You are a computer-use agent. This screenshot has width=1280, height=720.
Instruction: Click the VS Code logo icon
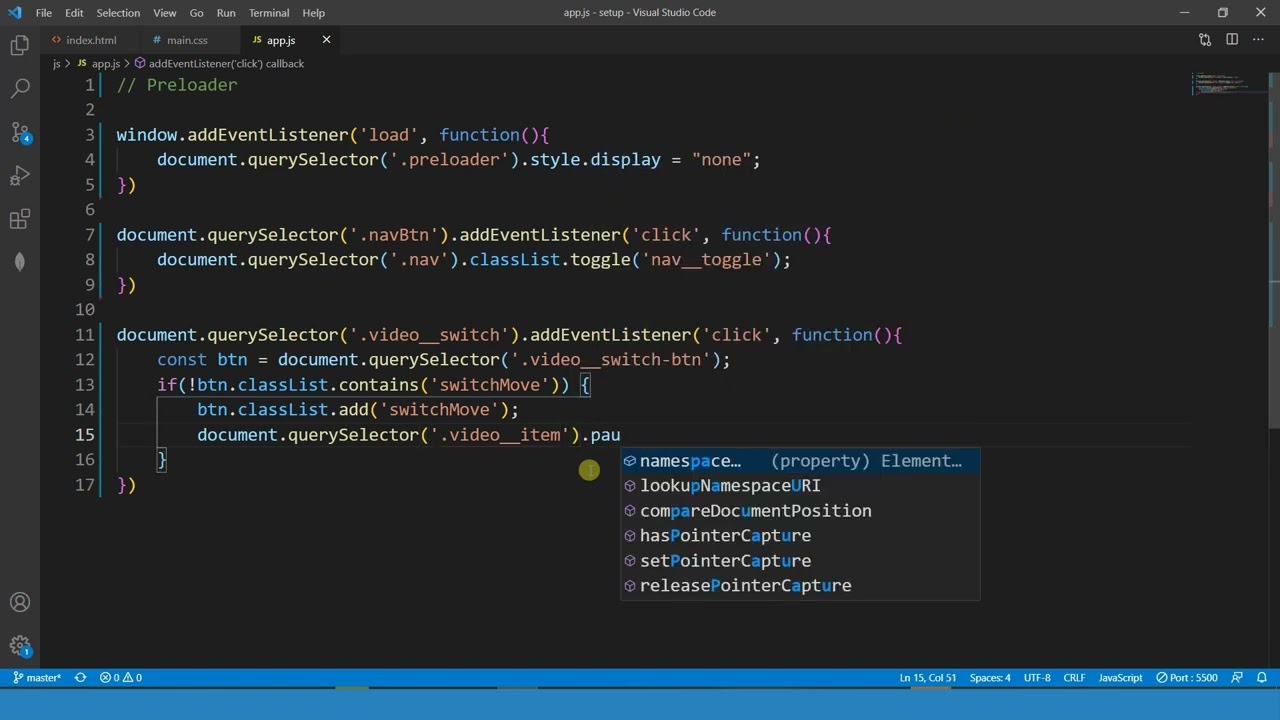point(14,13)
